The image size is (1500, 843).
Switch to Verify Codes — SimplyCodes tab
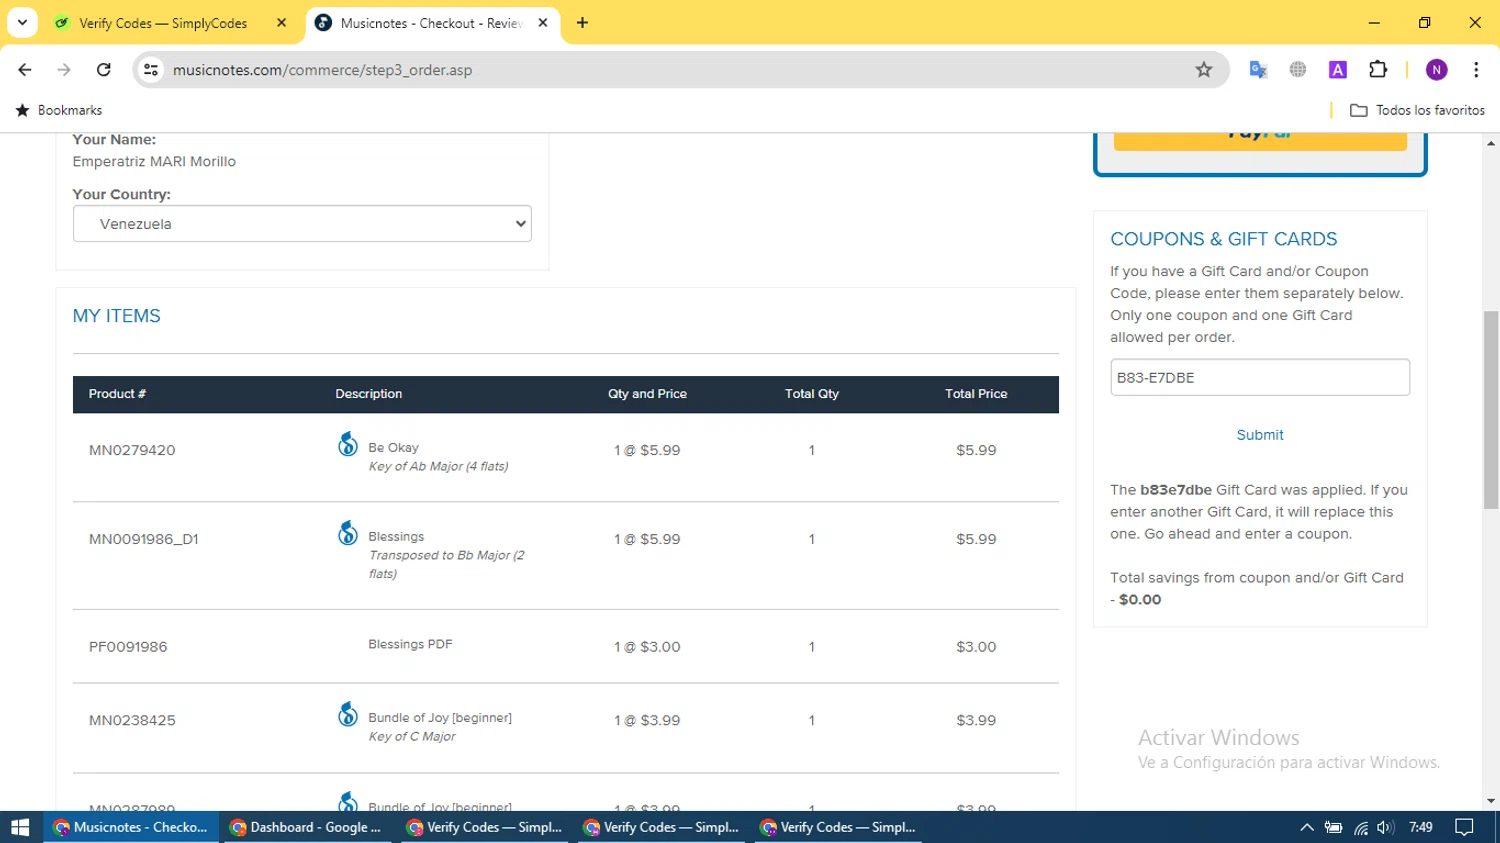(x=162, y=23)
